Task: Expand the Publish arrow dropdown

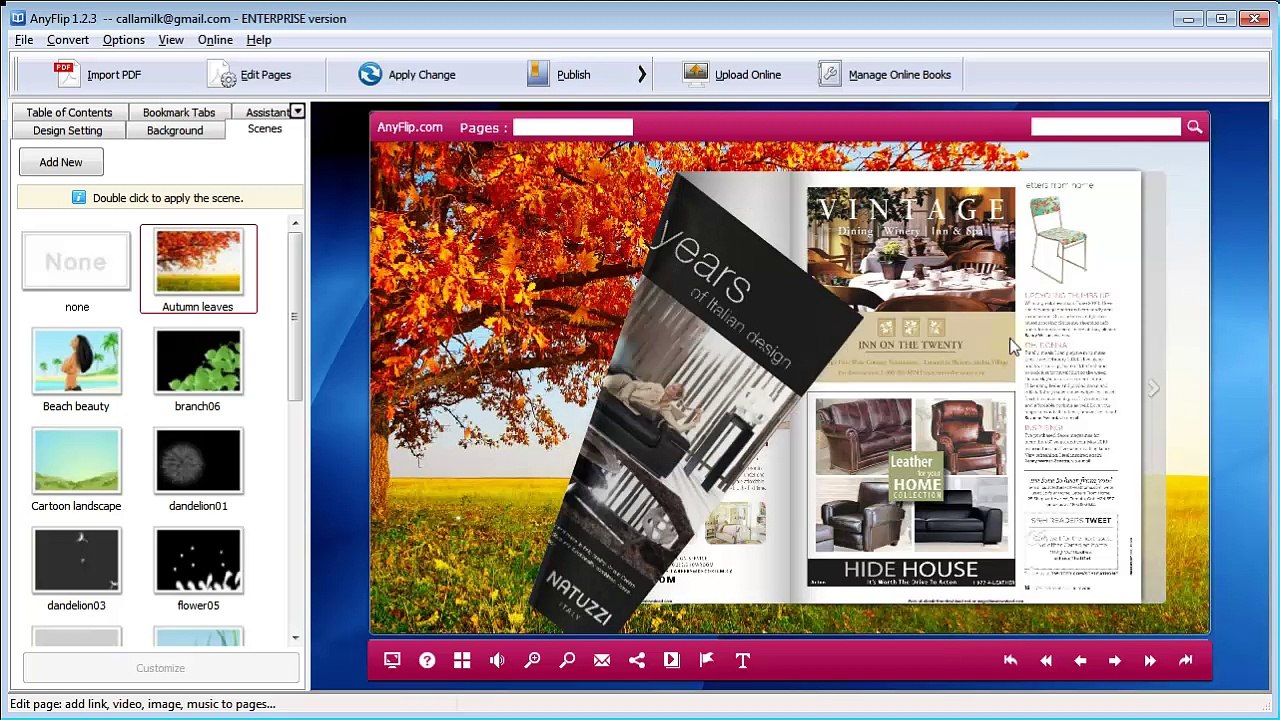Action: pos(642,75)
